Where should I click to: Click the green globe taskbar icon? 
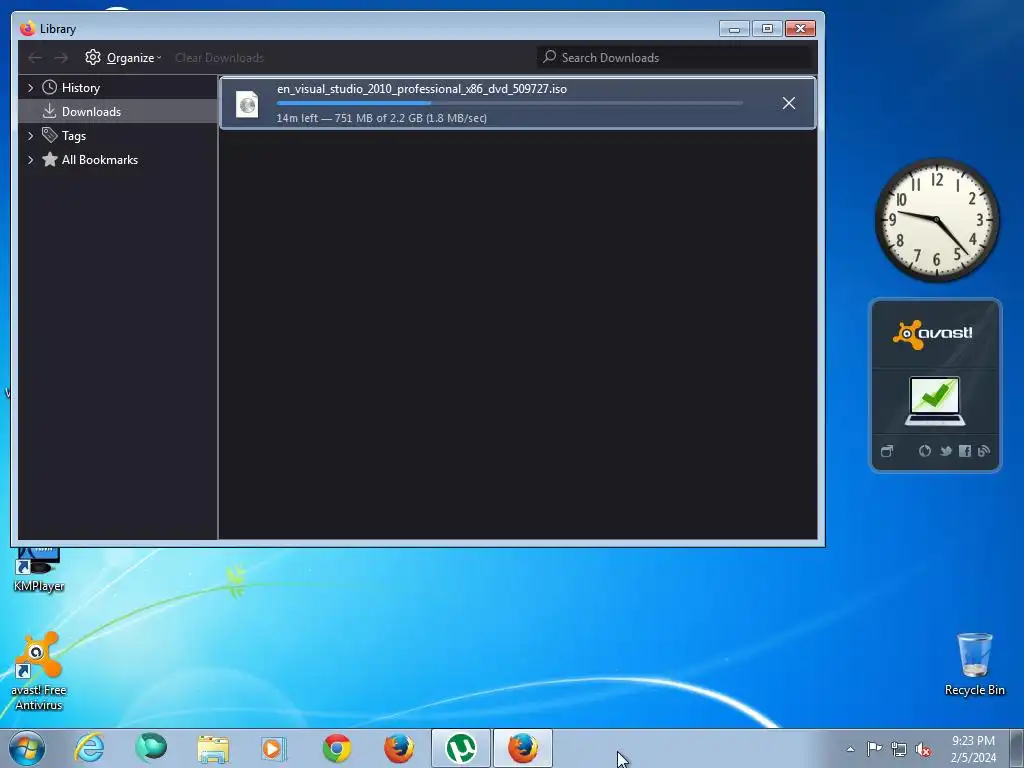151,748
